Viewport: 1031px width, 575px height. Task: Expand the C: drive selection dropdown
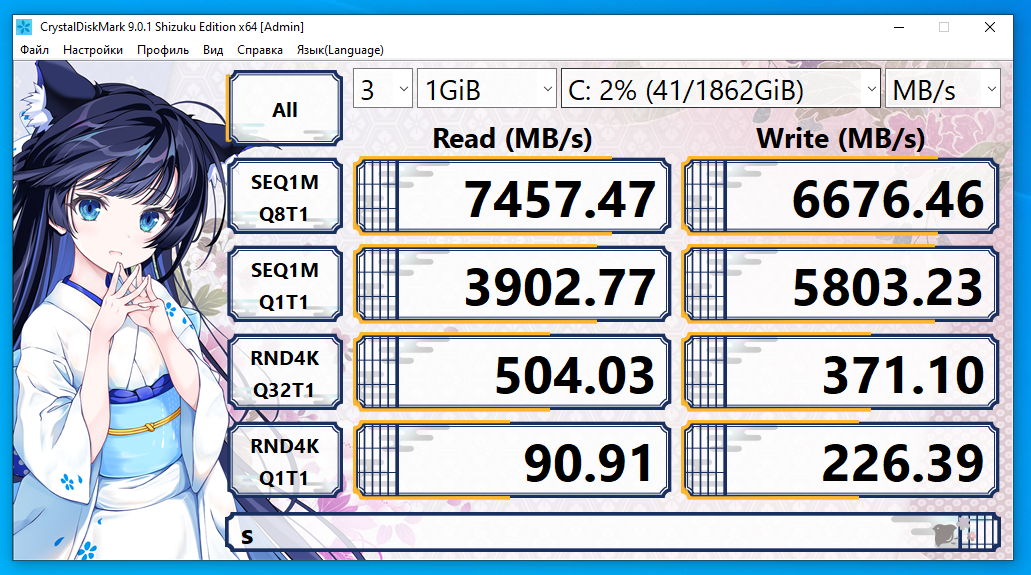(x=721, y=89)
